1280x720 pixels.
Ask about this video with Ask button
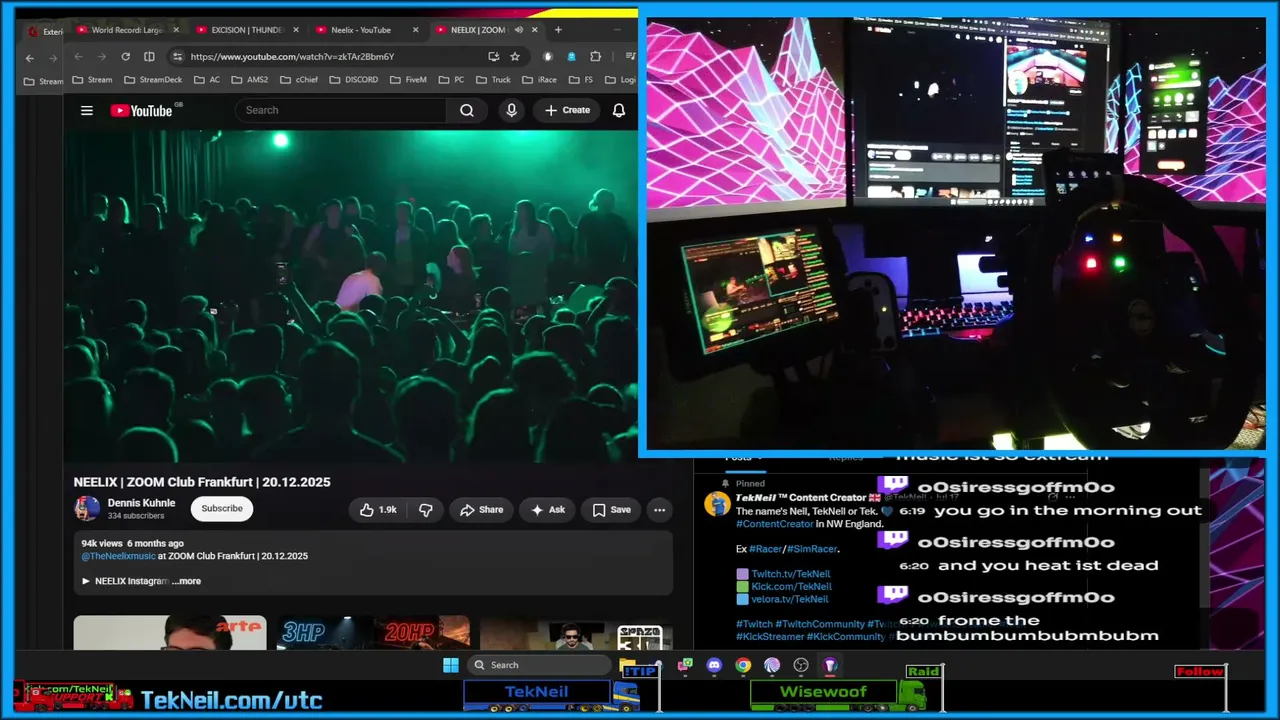pos(547,510)
